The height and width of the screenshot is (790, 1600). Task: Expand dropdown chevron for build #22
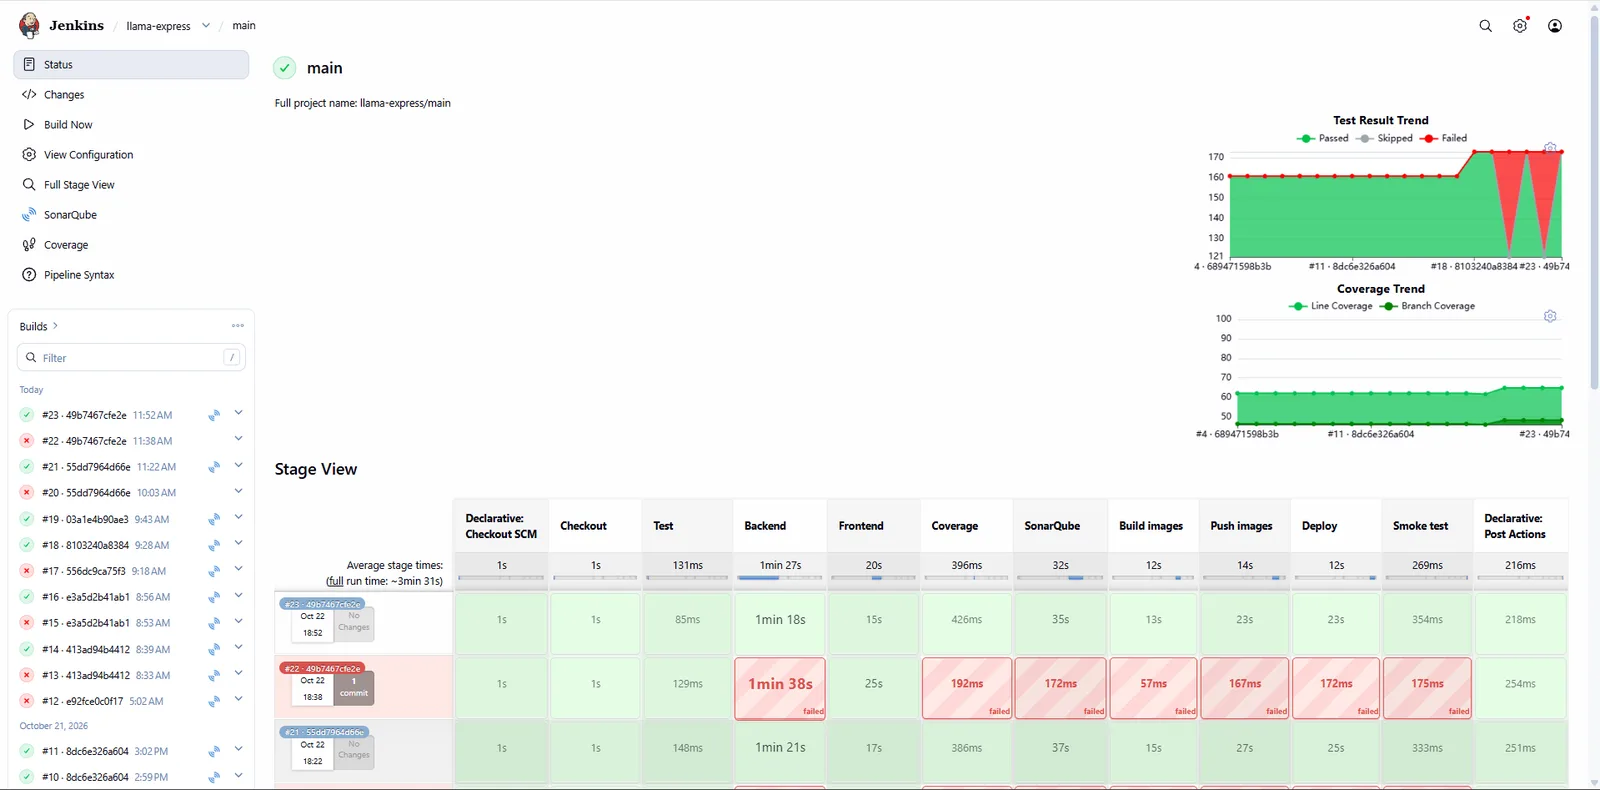(x=238, y=438)
